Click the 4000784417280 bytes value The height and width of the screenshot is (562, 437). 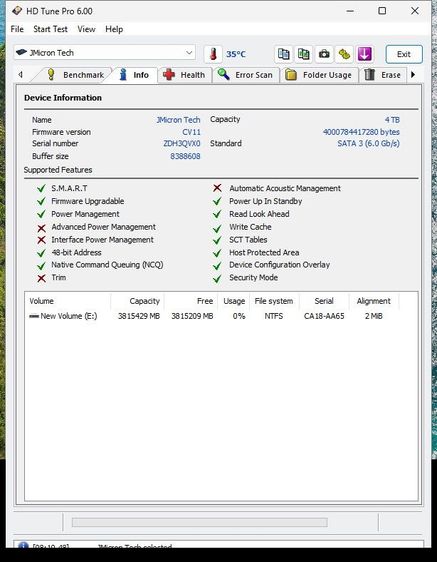(361, 132)
